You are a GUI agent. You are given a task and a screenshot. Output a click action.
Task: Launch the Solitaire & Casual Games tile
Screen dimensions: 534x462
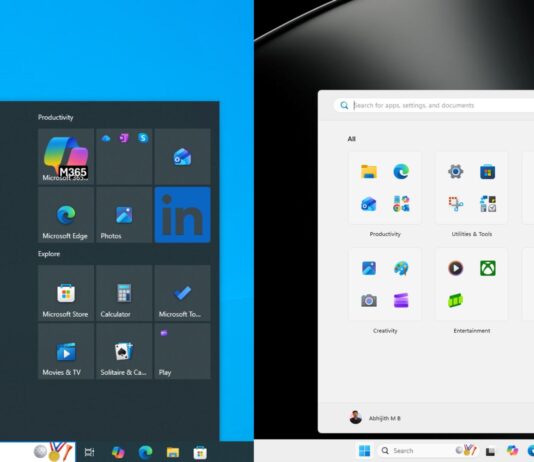(x=124, y=351)
